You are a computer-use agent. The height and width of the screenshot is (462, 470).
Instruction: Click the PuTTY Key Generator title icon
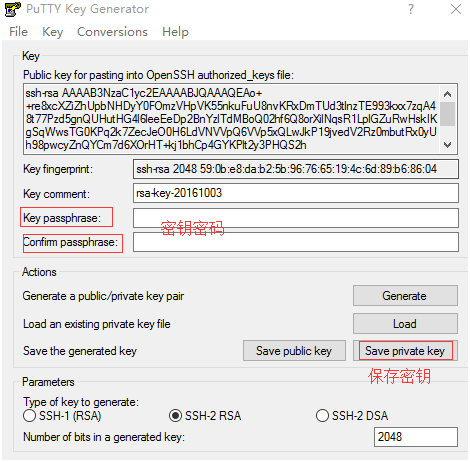click(13, 9)
